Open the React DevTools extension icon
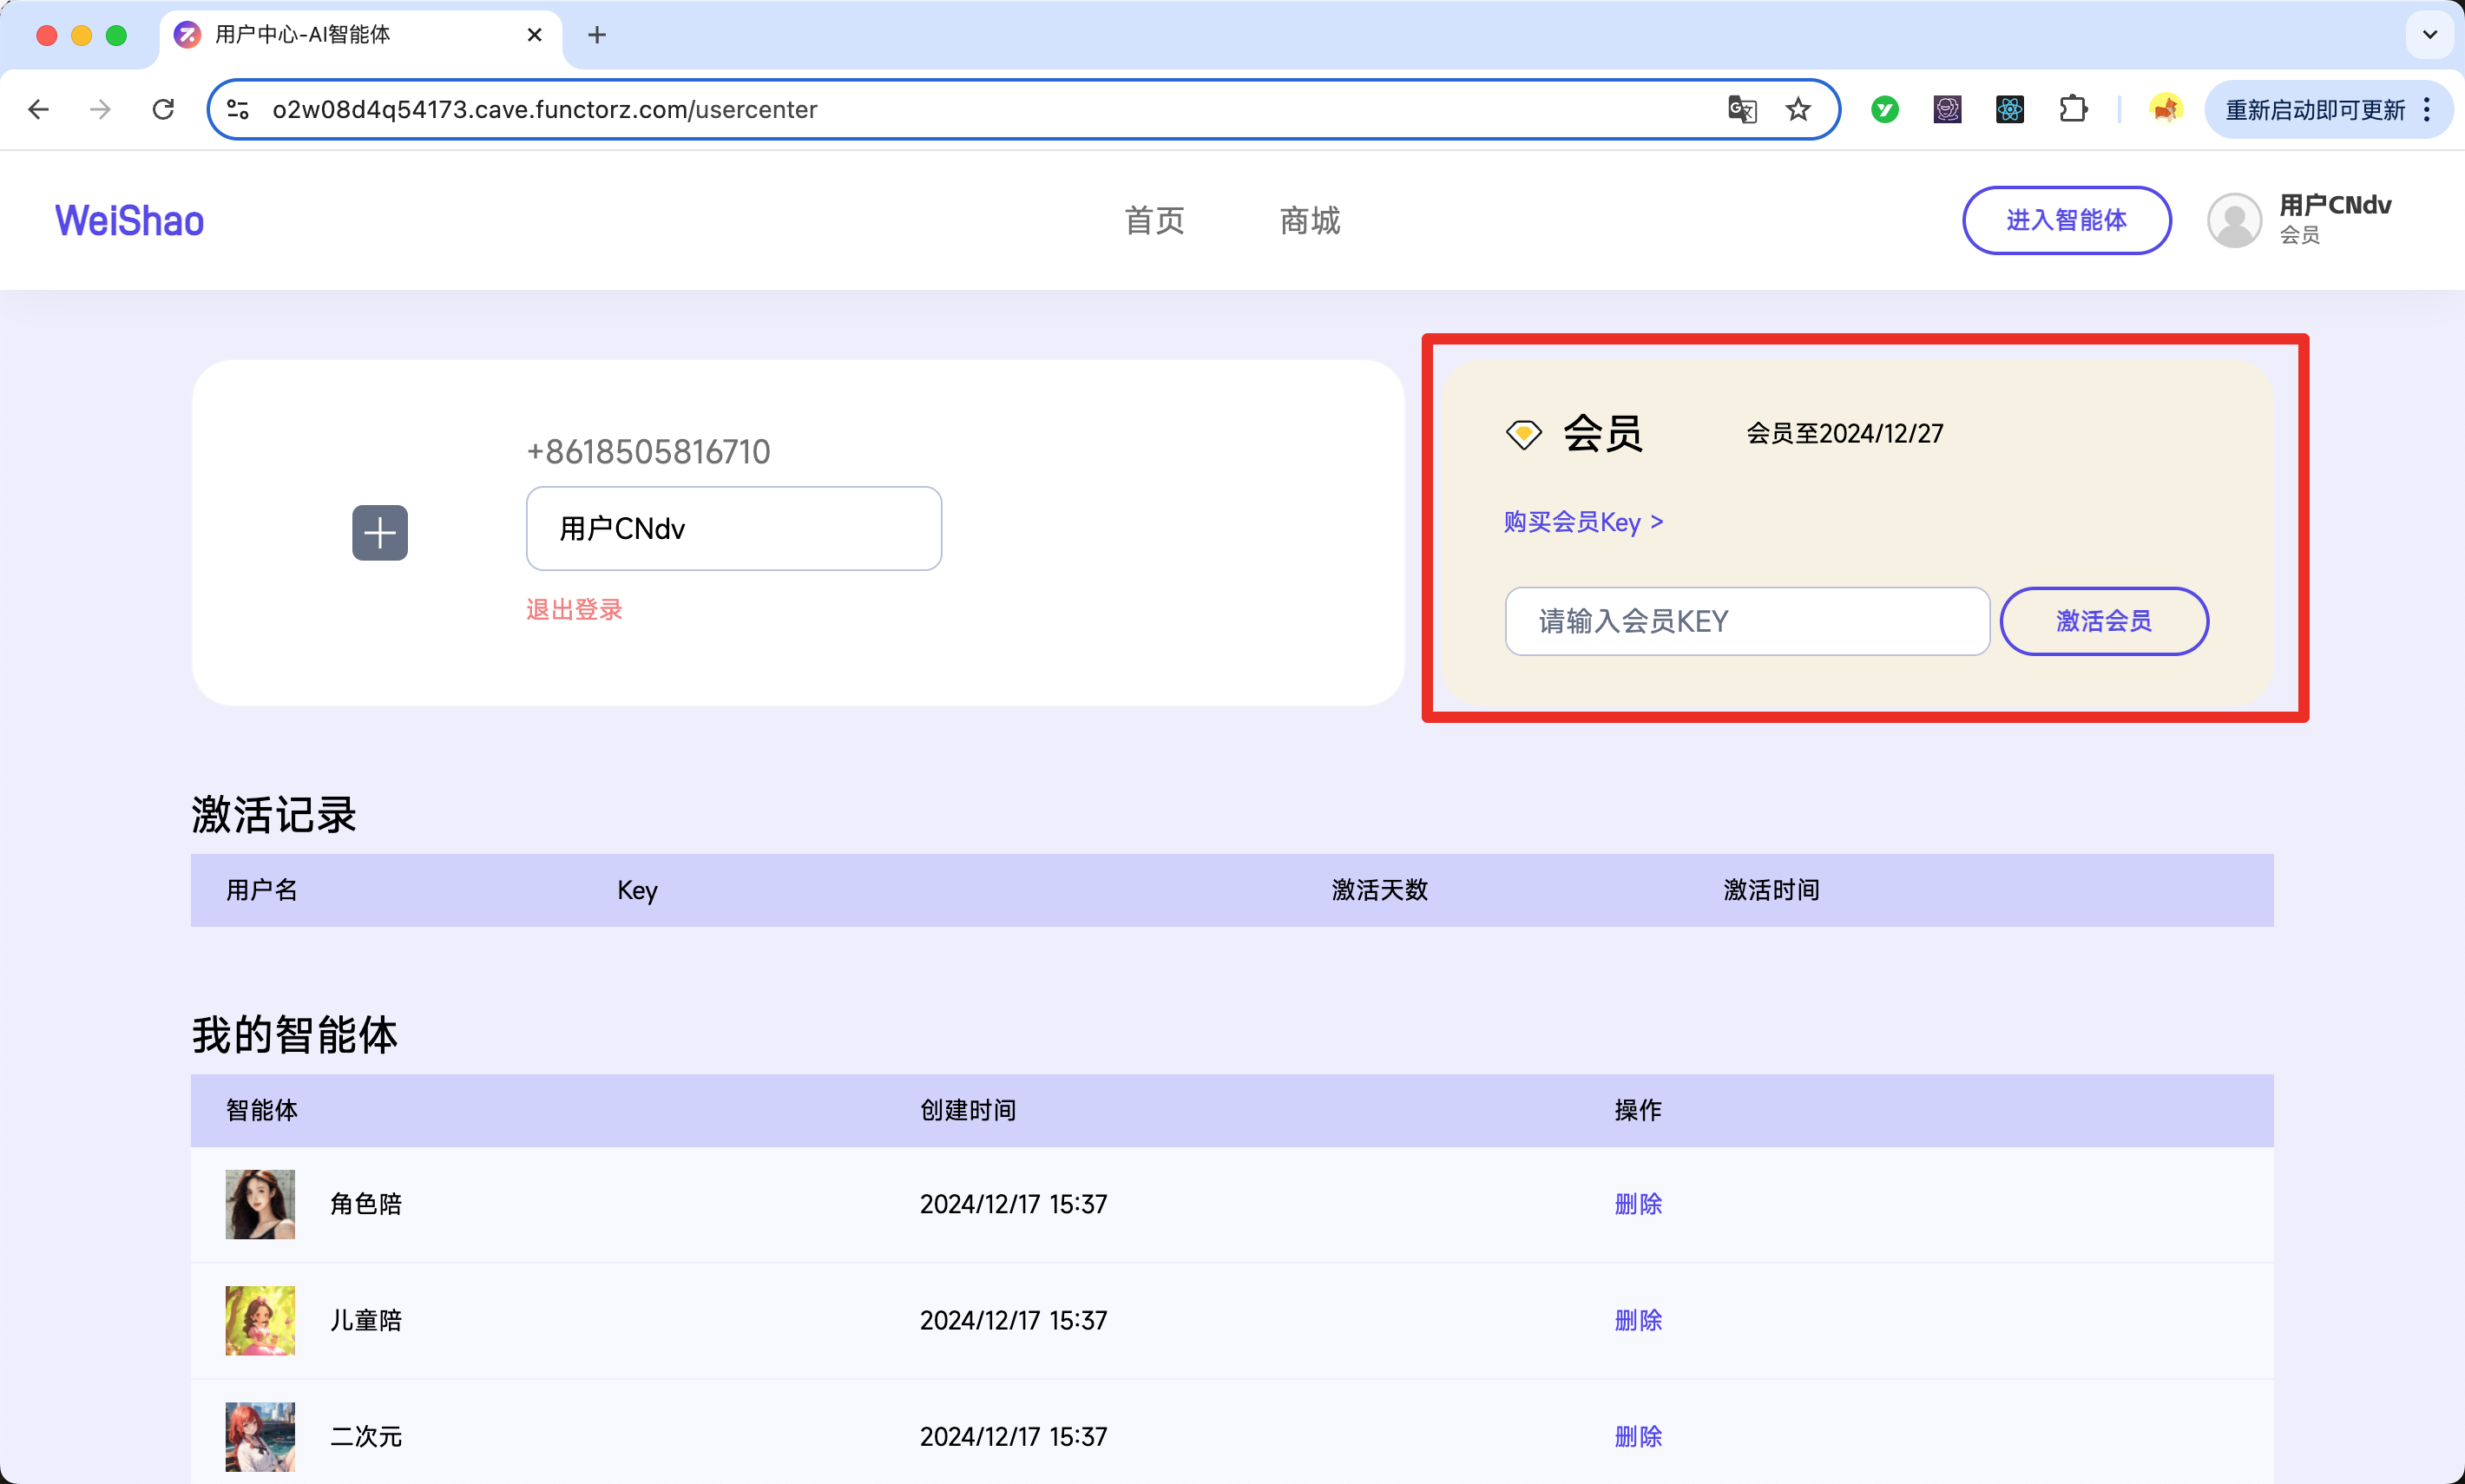2465x1484 pixels. point(2010,109)
